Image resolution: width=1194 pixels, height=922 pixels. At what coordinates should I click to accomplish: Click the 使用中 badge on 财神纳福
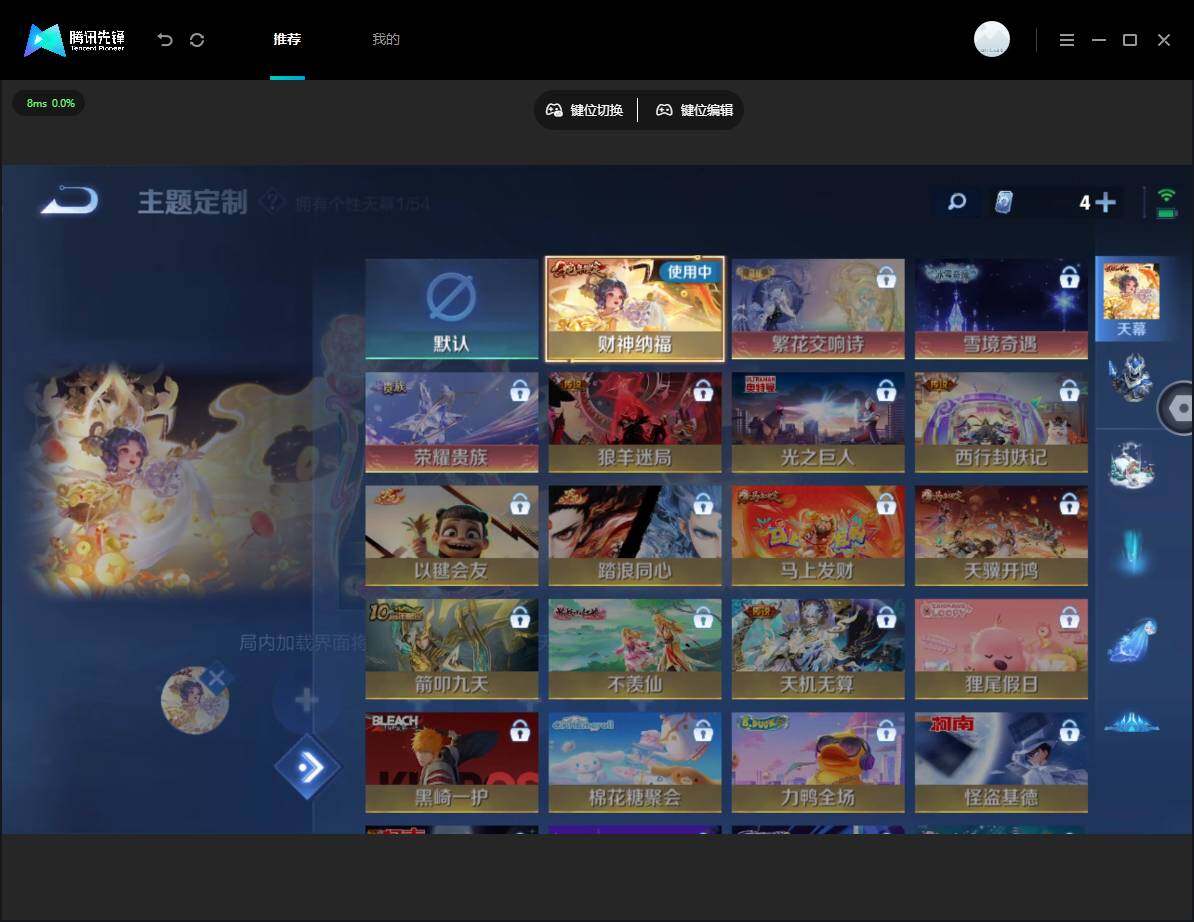[x=689, y=272]
